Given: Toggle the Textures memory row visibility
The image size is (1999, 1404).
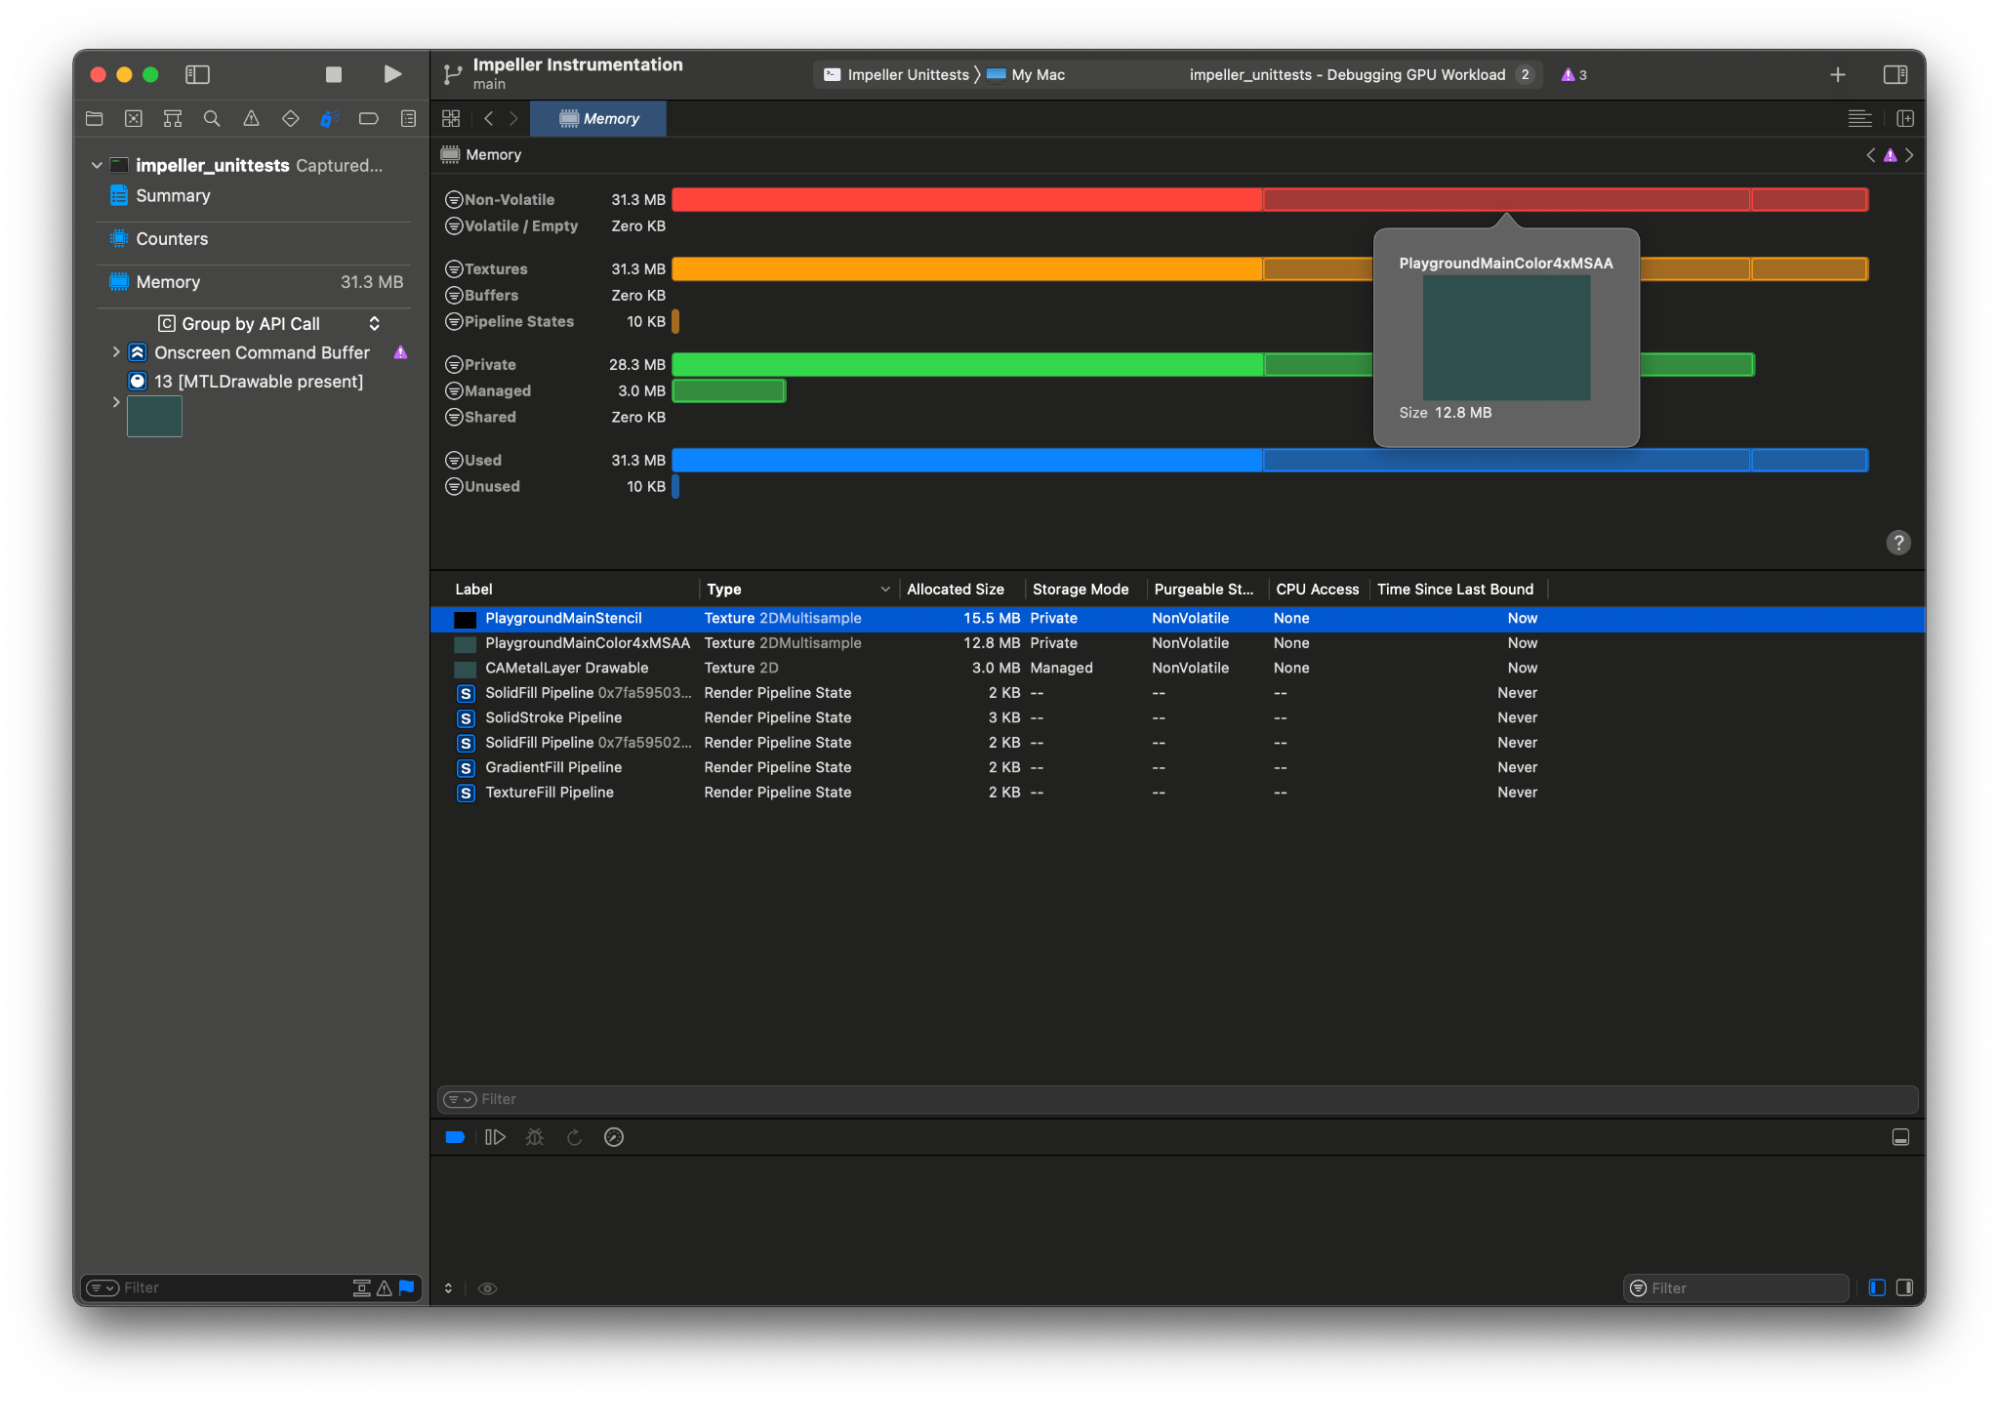Looking at the screenshot, I should coord(457,270).
